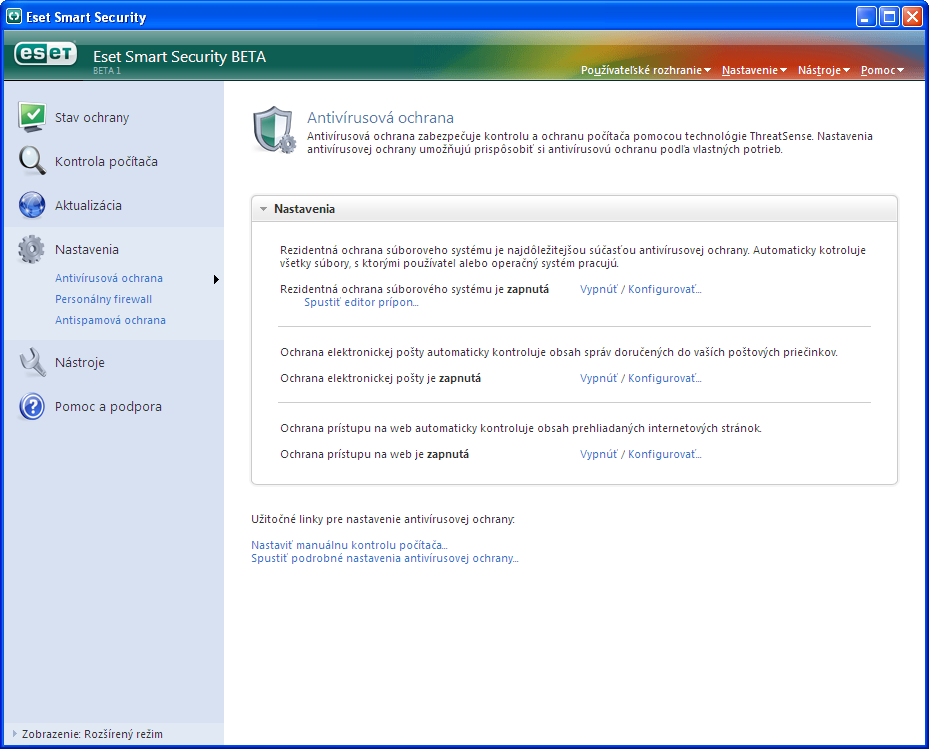Viewport: 929px width, 749px height.
Task: Click the text Rezidentná ochrana súborového systému je zapnutá
Action: [415, 289]
